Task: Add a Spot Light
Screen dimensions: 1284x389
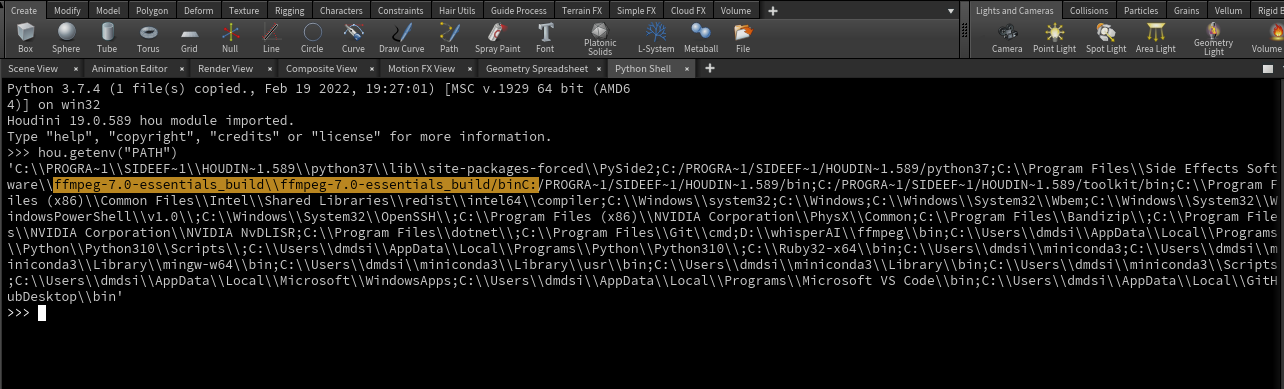Action: [1106, 38]
